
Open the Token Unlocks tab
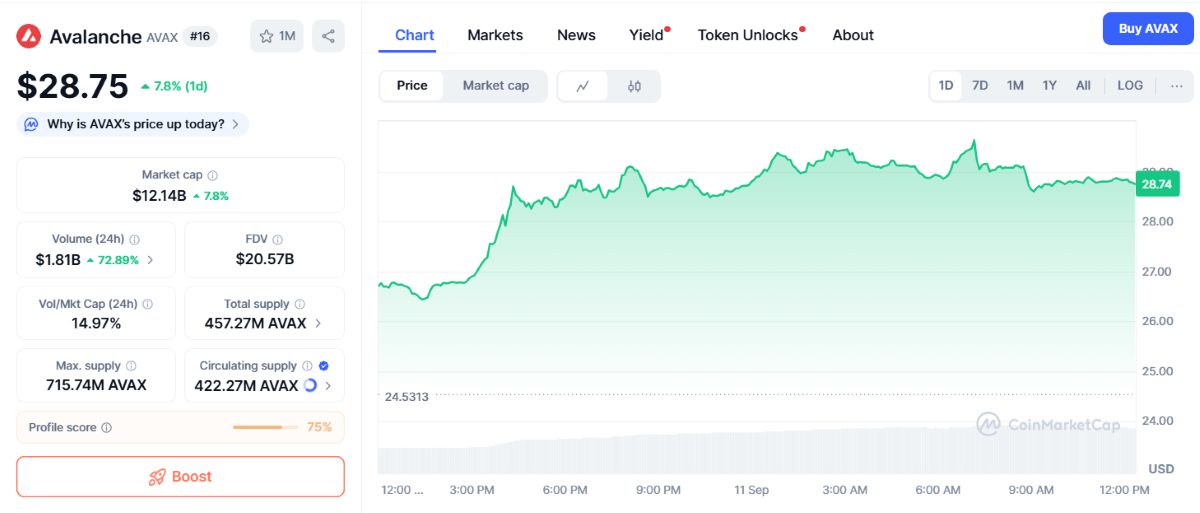(x=750, y=35)
